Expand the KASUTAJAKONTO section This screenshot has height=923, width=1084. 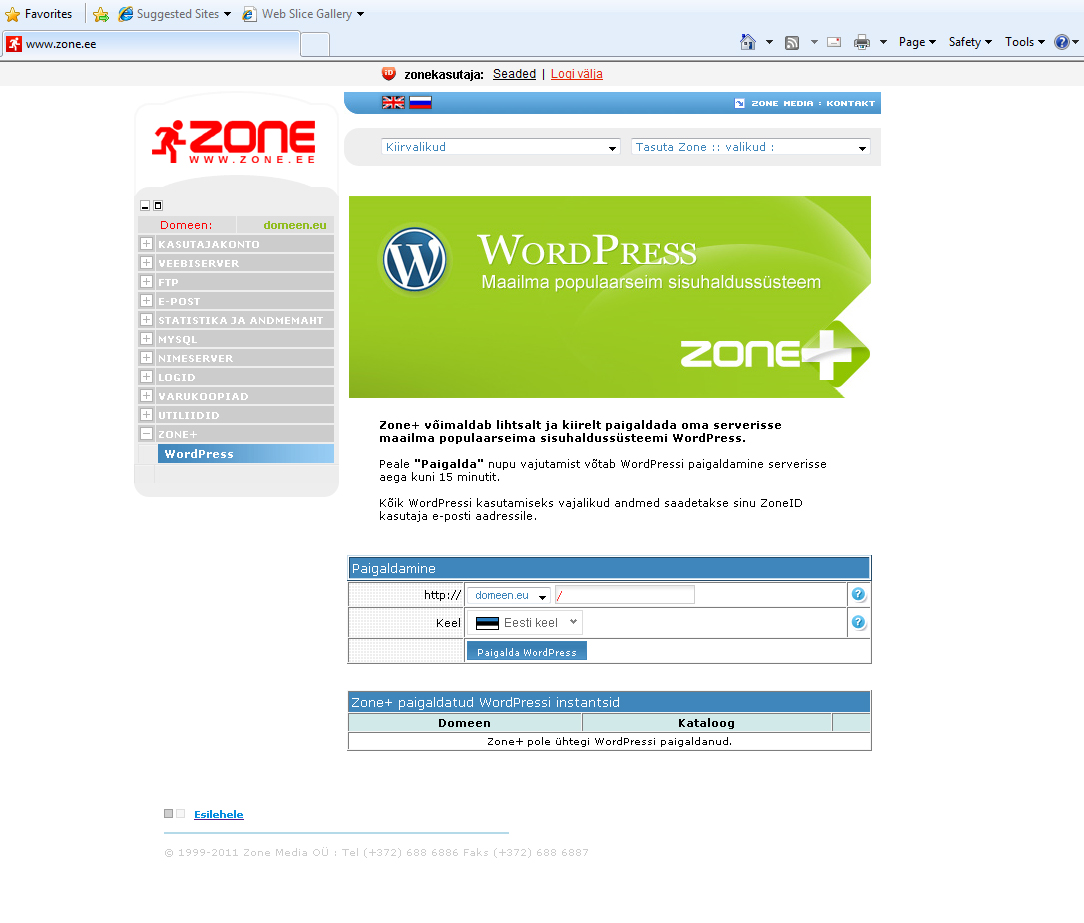click(x=147, y=243)
